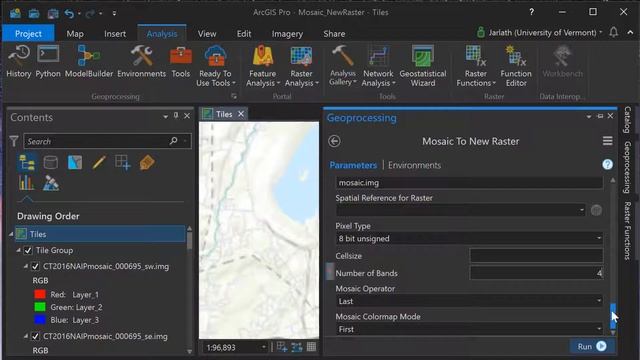Switch to the Insert ribbon tab

[x=115, y=34]
